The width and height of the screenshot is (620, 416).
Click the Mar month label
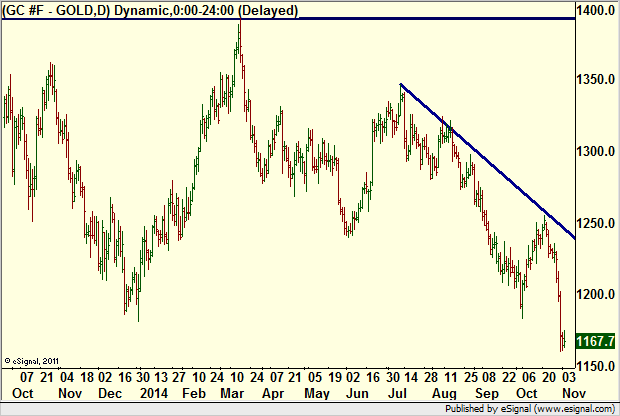point(232,393)
